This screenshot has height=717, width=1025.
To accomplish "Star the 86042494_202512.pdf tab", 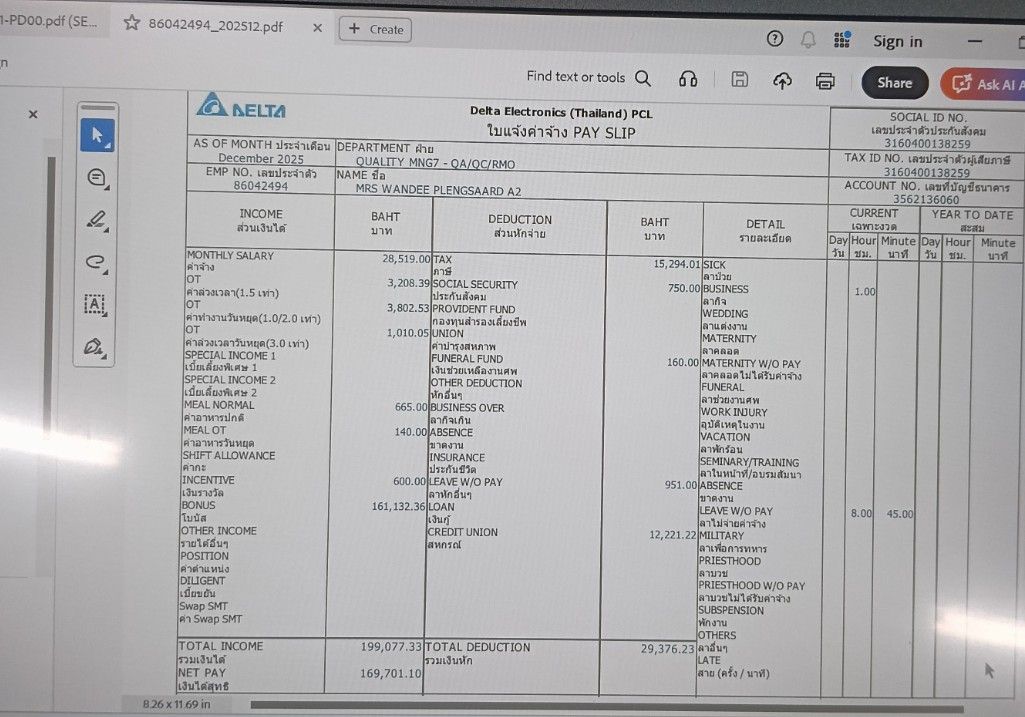I will pos(131,24).
